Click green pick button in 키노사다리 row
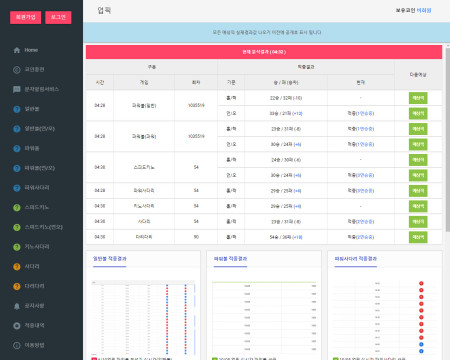Image resolution: width=450 pixels, height=360 pixels. [418, 206]
